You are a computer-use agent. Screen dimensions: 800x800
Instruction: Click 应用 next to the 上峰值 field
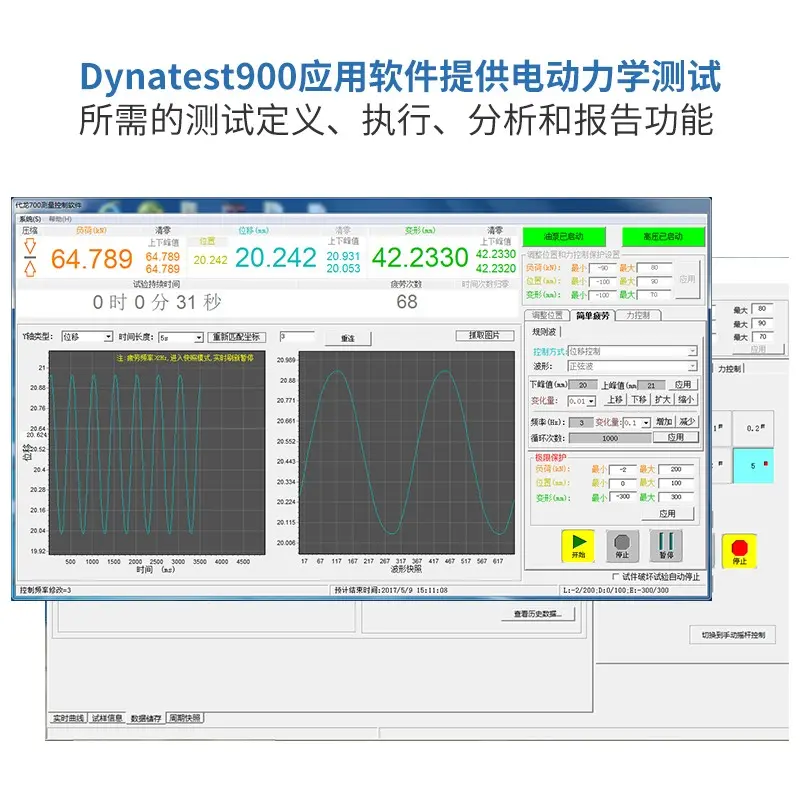tap(683, 384)
